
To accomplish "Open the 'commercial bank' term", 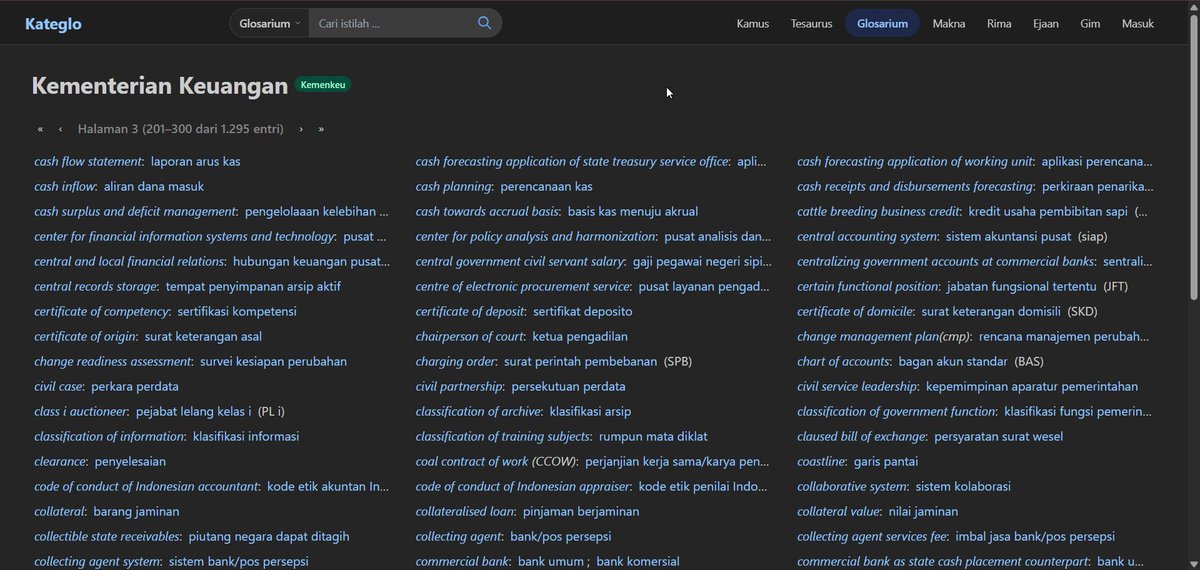I will tap(463, 561).
